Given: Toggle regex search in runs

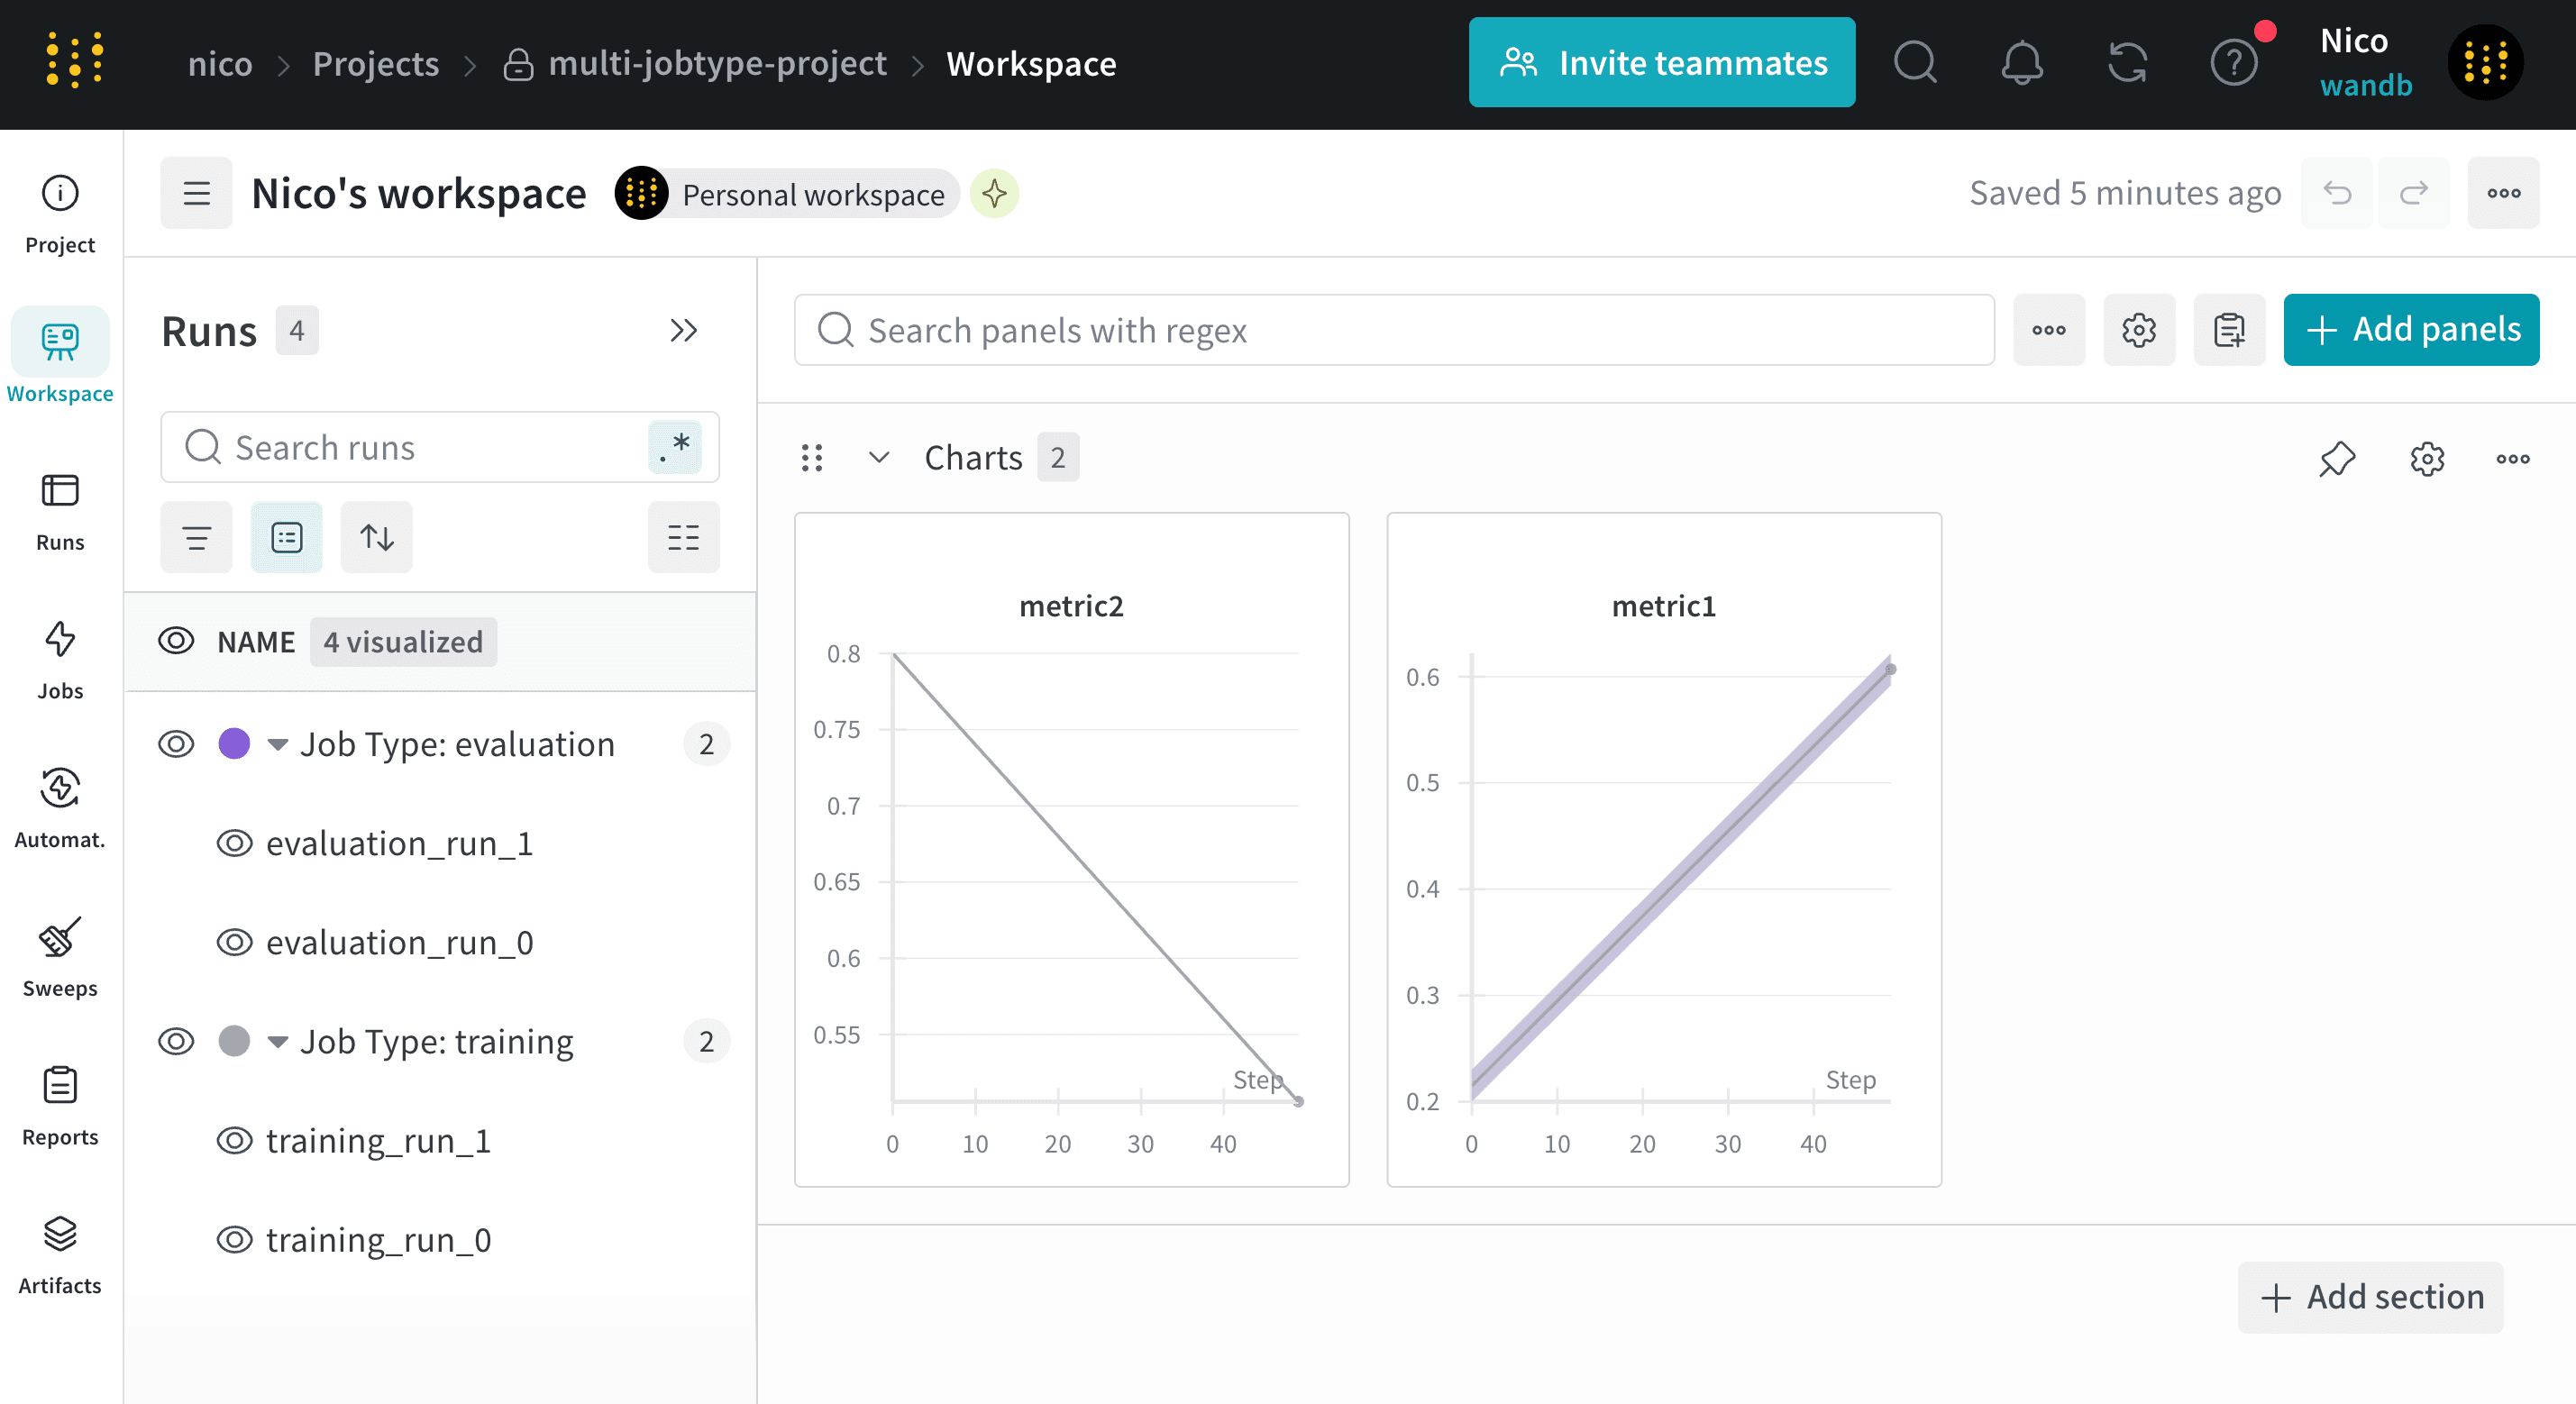Looking at the screenshot, I should (675, 446).
